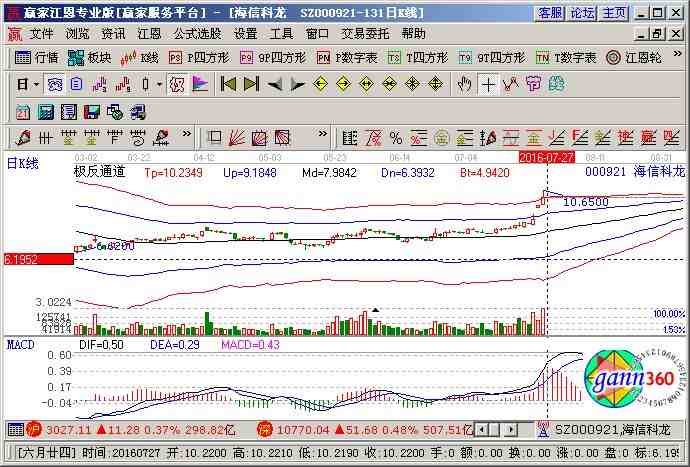
Task: Open the 江恩 menu
Action: click(149, 34)
